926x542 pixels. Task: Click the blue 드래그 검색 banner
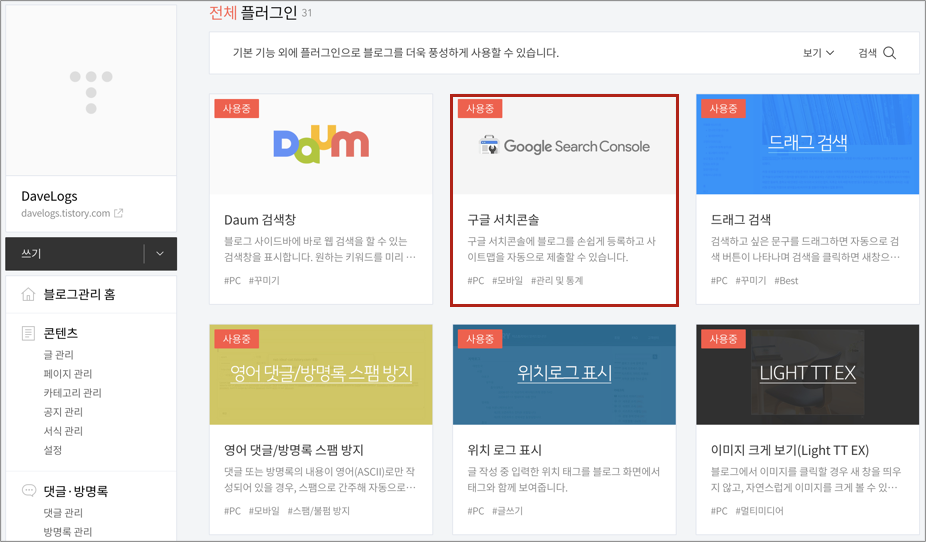tap(807, 144)
